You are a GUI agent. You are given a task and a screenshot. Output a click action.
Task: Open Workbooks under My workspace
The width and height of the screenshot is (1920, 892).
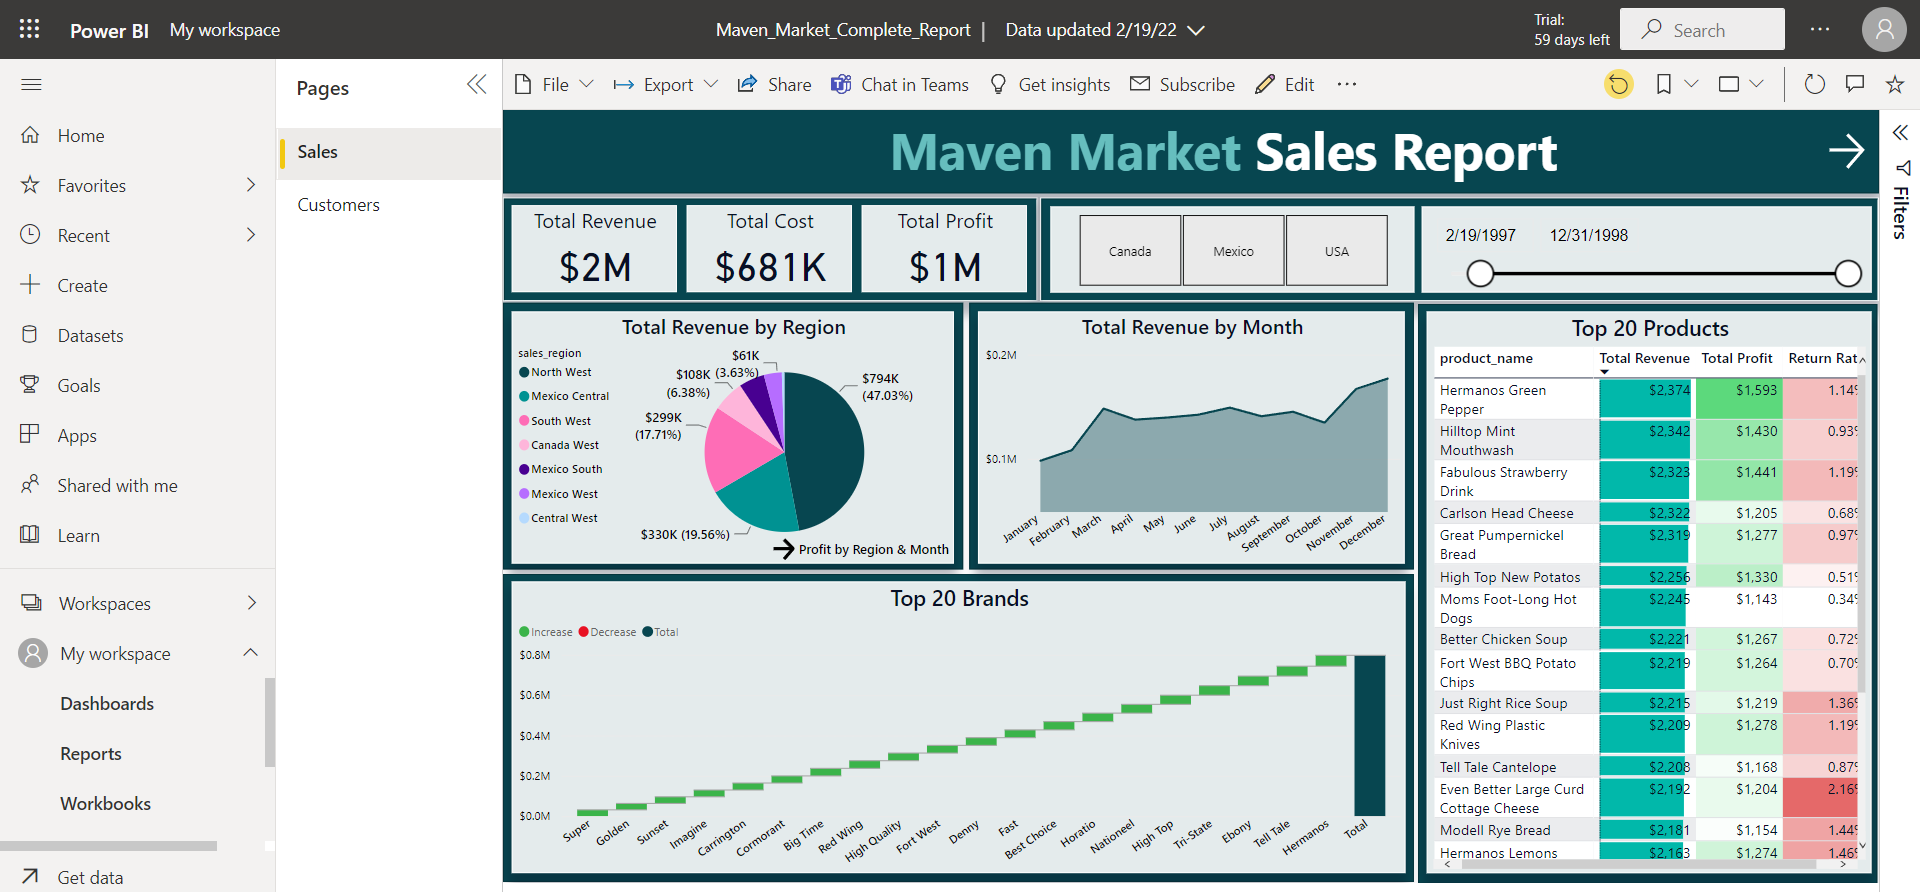tap(105, 803)
